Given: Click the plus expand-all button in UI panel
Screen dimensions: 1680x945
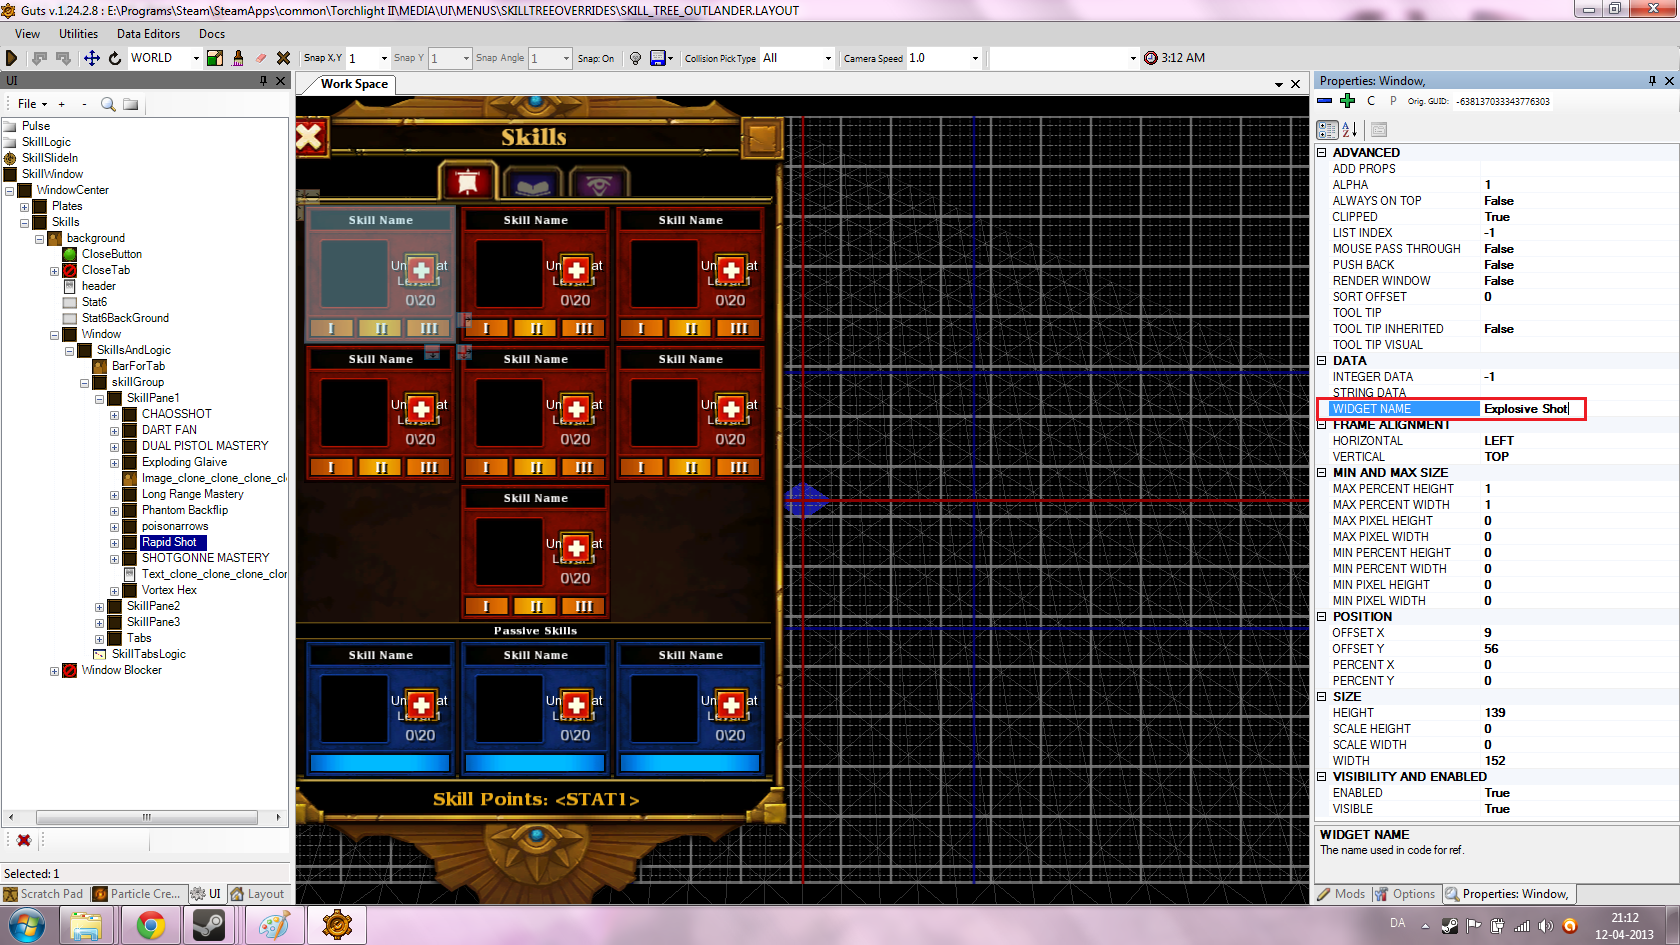Looking at the screenshot, I should point(62,104).
